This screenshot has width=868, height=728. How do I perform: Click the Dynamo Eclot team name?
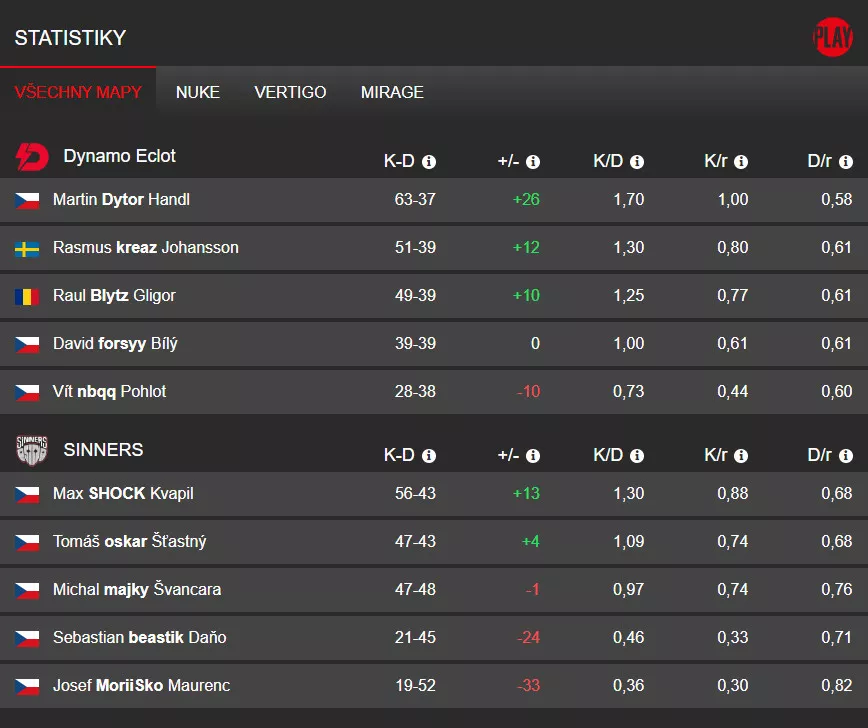click(119, 156)
